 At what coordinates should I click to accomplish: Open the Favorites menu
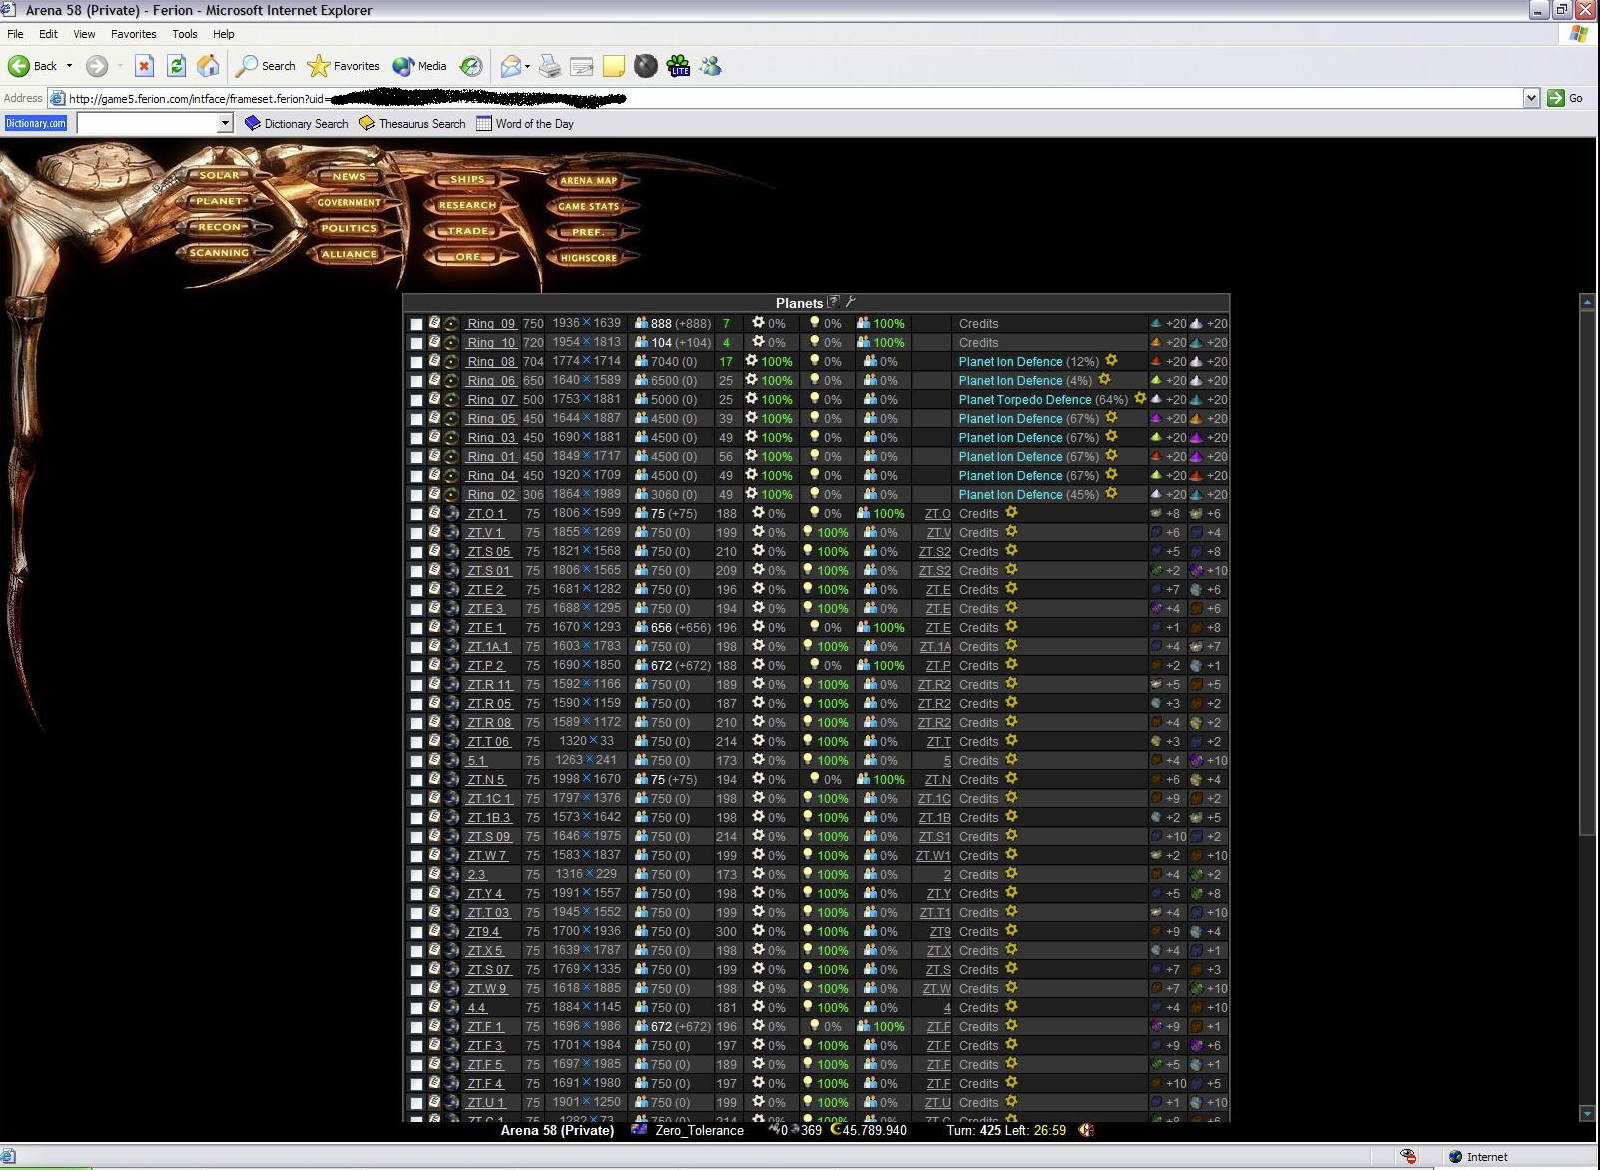(133, 33)
